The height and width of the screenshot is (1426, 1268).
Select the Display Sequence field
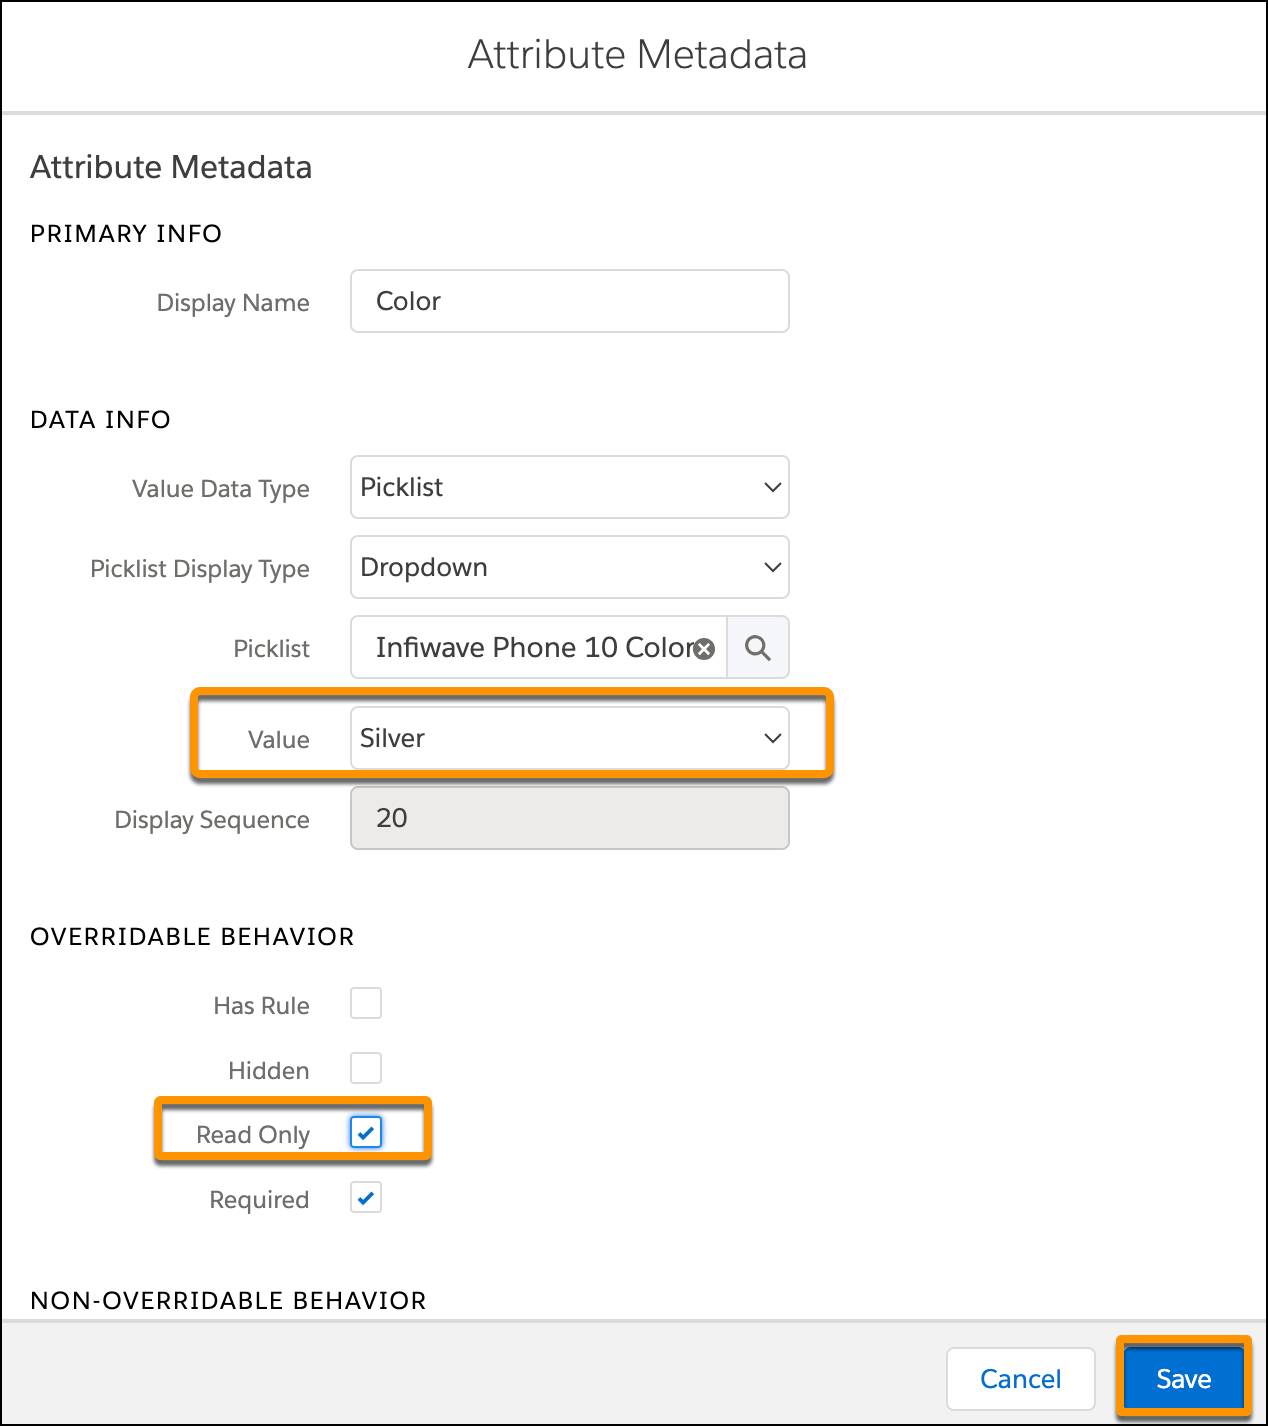point(570,818)
